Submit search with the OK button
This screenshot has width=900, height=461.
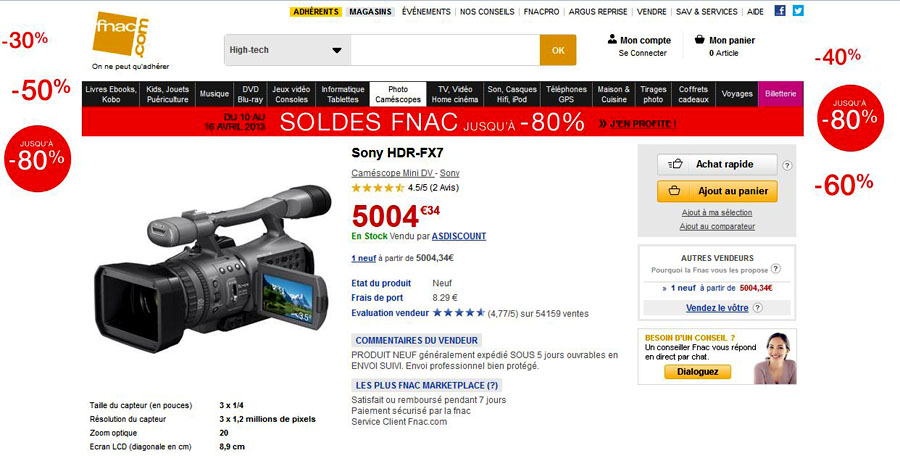coord(558,50)
